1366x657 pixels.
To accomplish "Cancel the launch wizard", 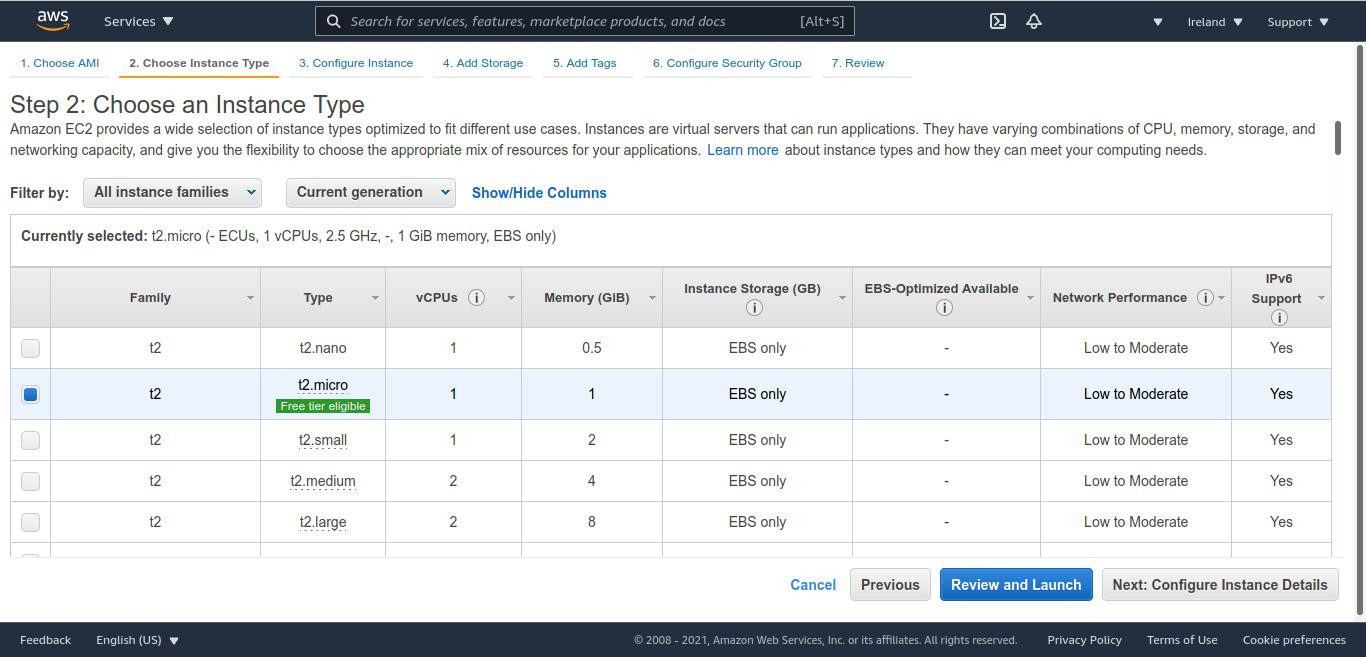I will pyautogui.click(x=813, y=585).
